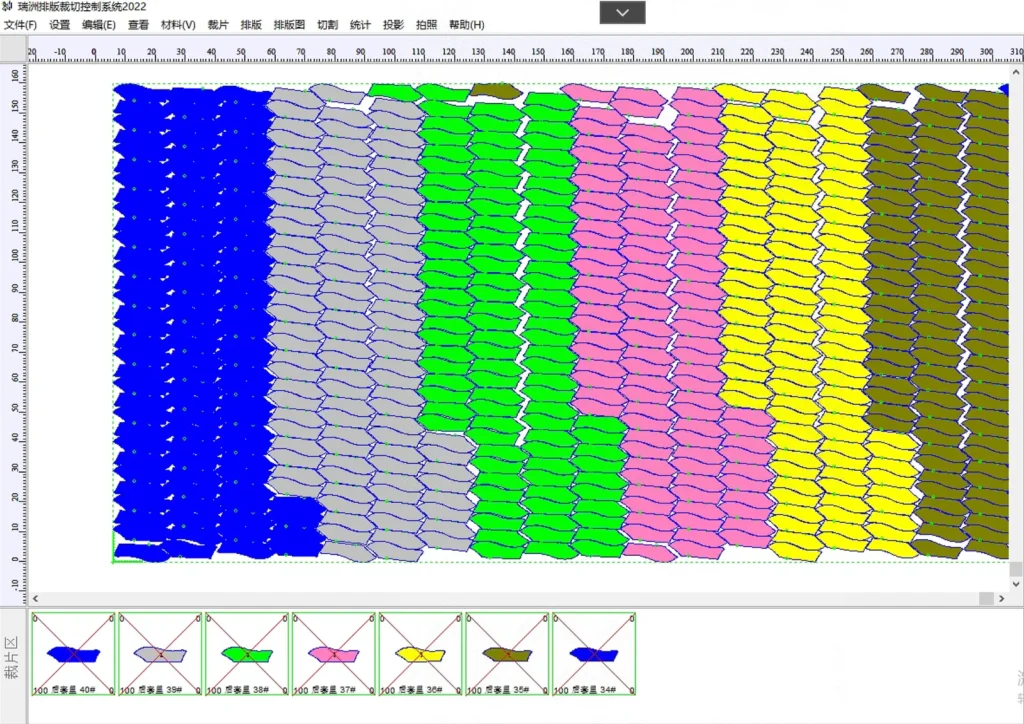Open the 编辑(E) menu

[x=99, y=25]
